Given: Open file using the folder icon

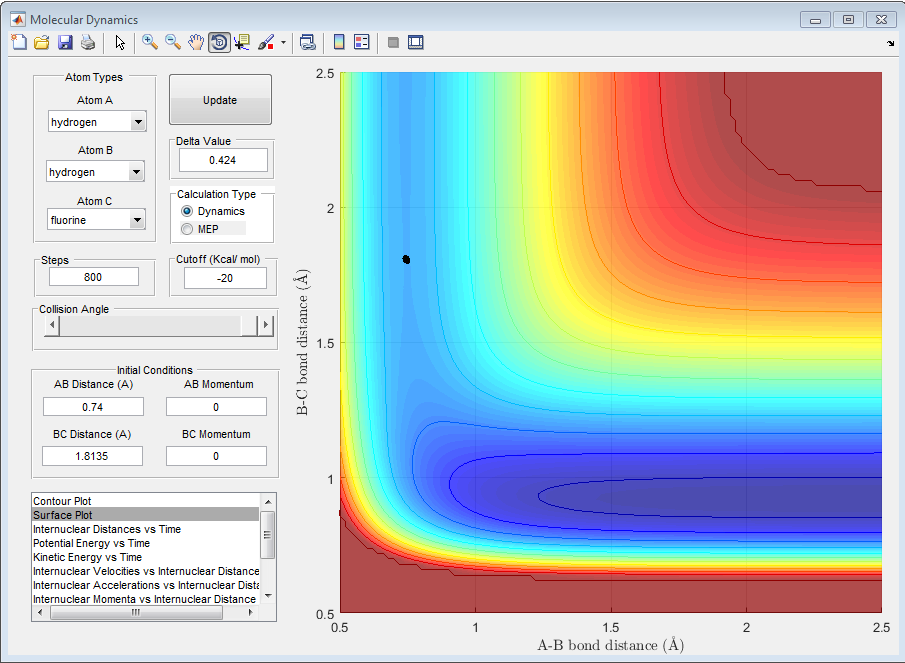Looking at the screenshot, I should click(42, 42).
